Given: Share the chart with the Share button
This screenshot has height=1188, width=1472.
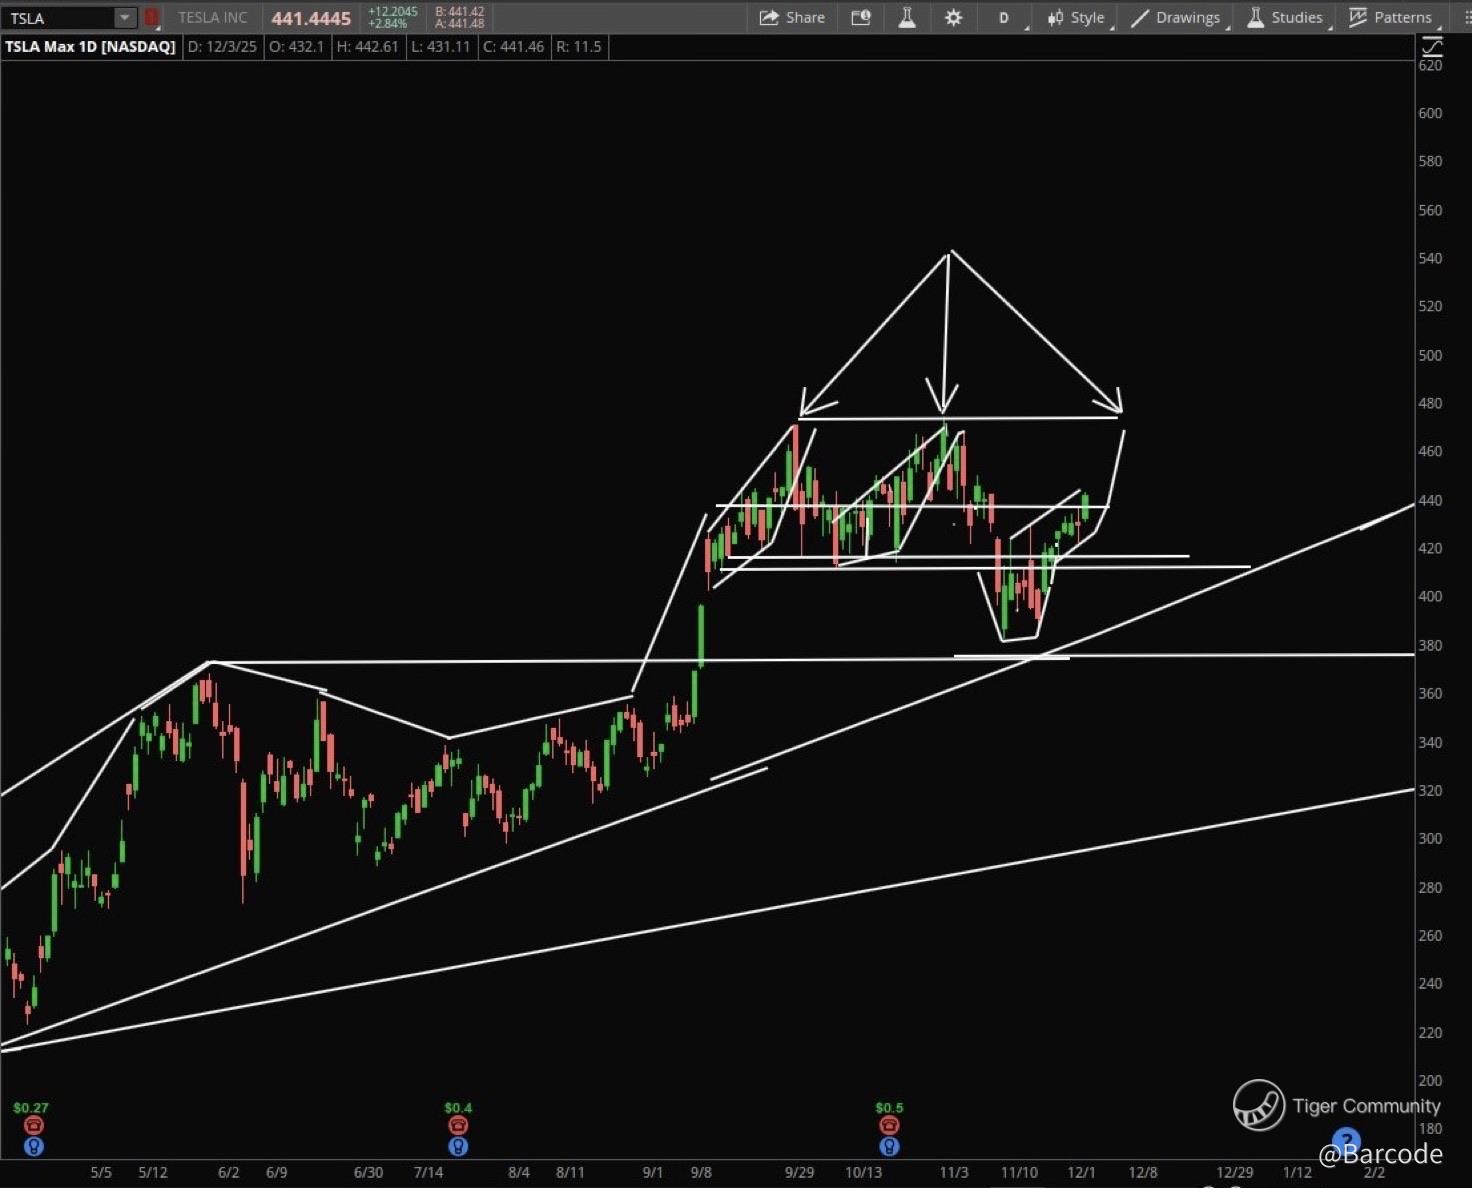Looking at the screenshot, I should [x=792, y=18].
